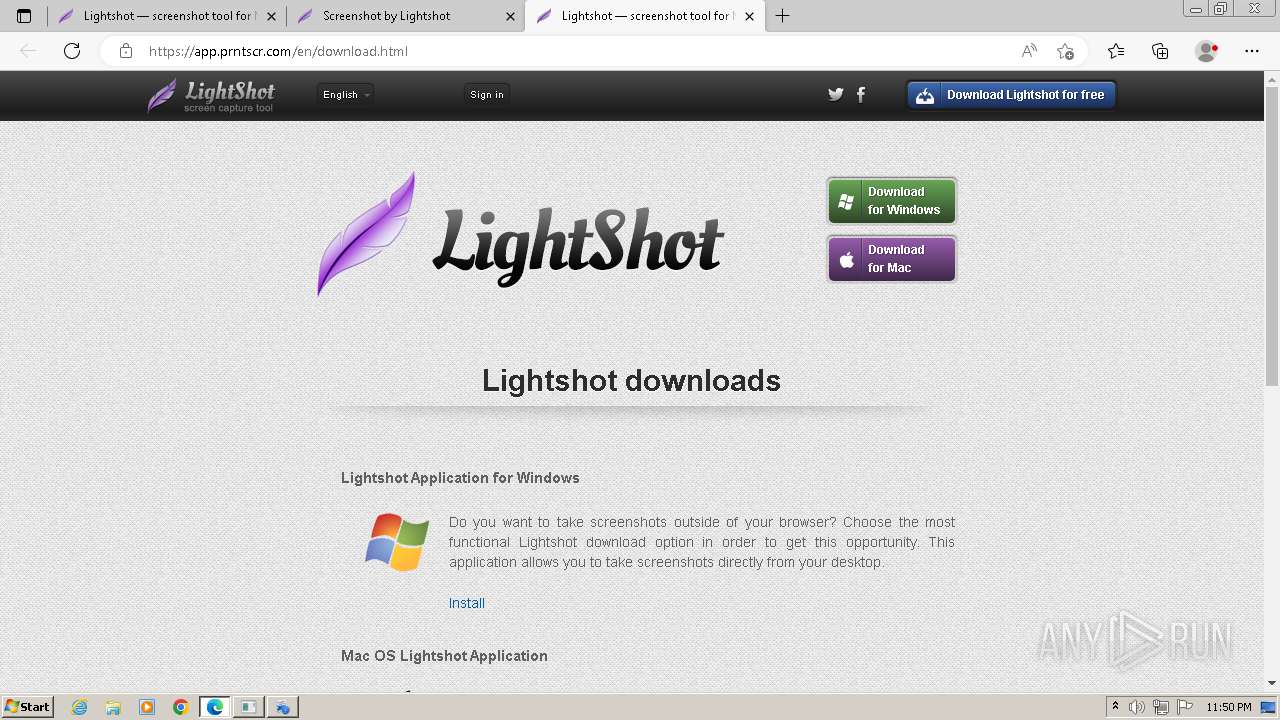Click the volume speaker tray icon
Screen dimensions: 1280x720
coord(1137,707)
